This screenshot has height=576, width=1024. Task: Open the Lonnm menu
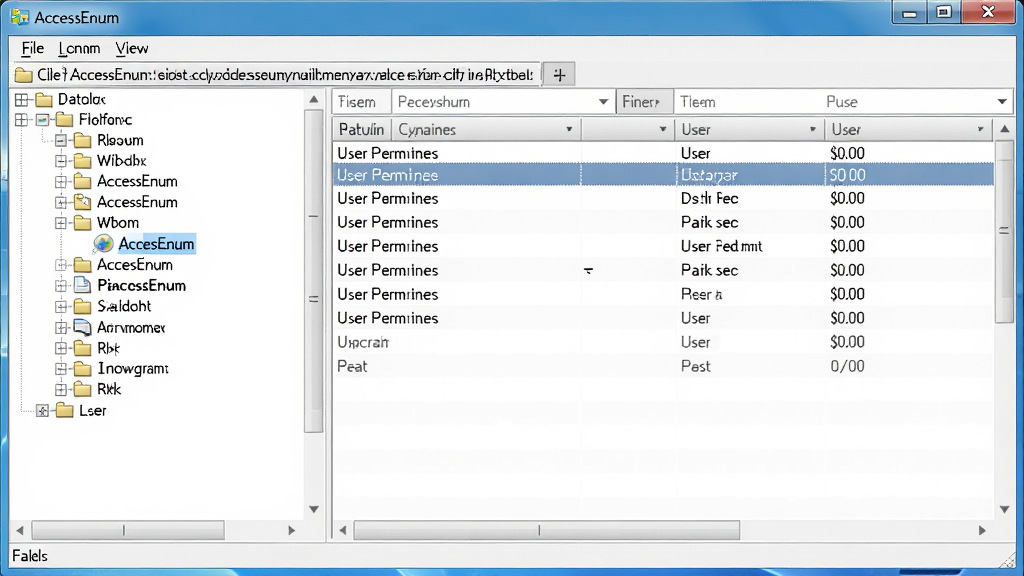pos(79,48)
